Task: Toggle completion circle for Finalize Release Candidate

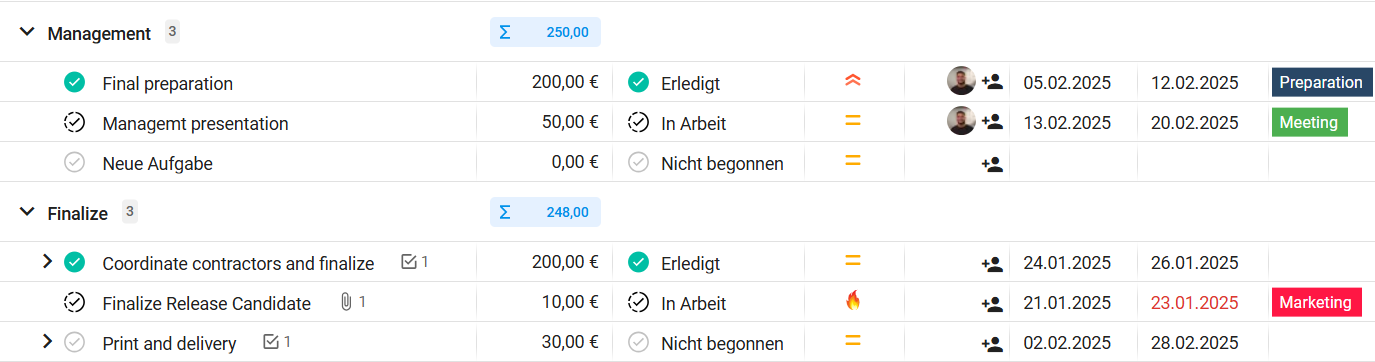Action: pos(74,302)
